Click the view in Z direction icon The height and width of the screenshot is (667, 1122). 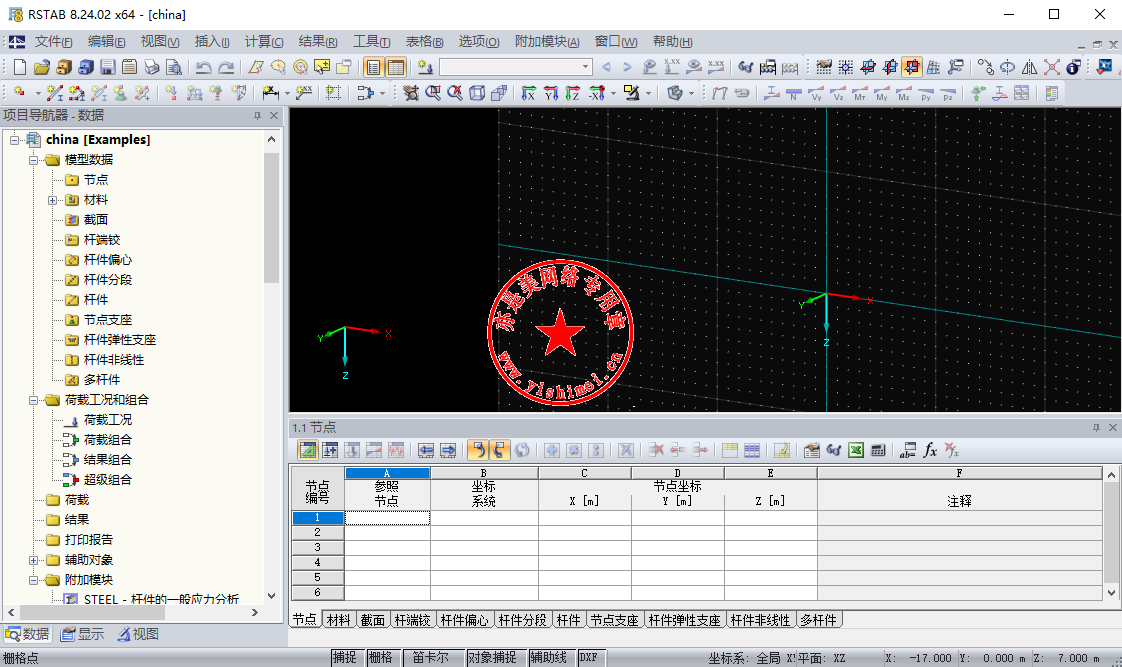pos(573,93)
